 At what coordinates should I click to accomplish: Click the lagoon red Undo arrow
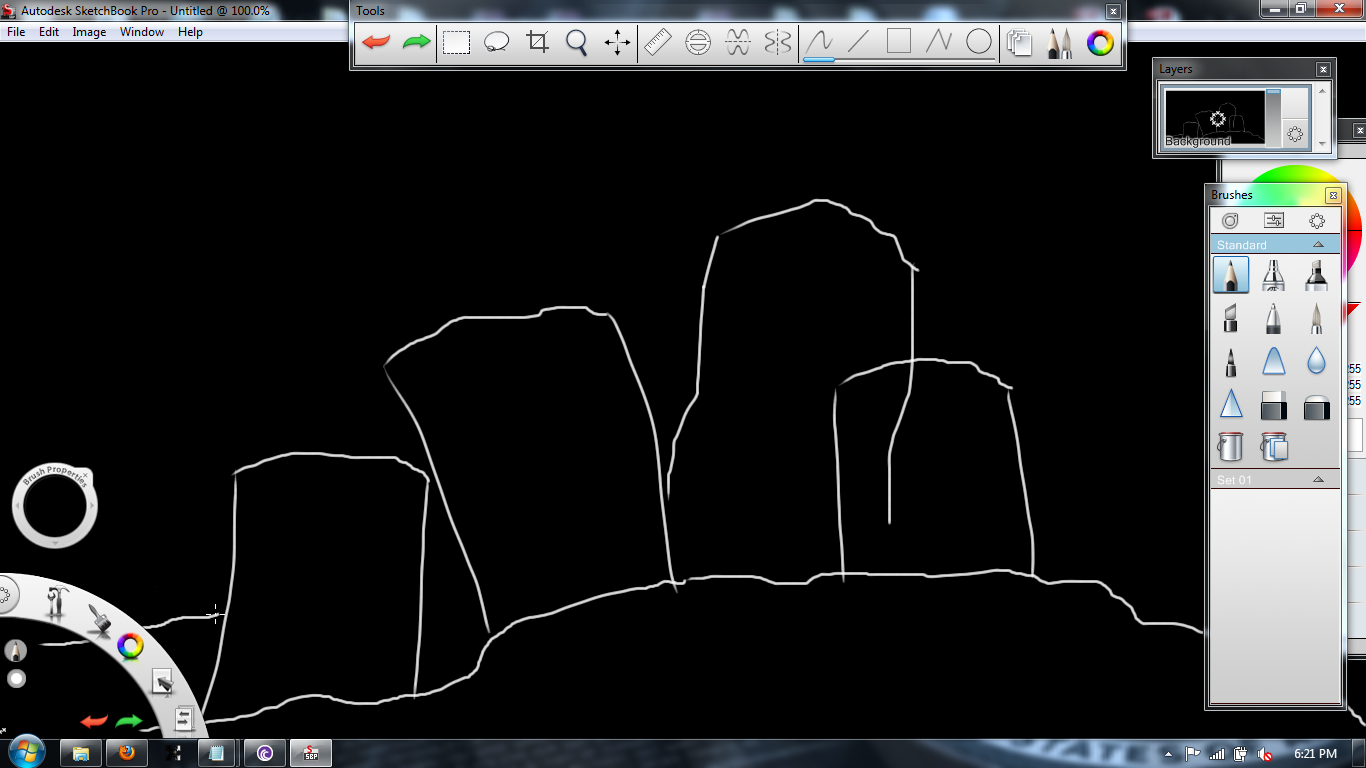click(94, 721)
